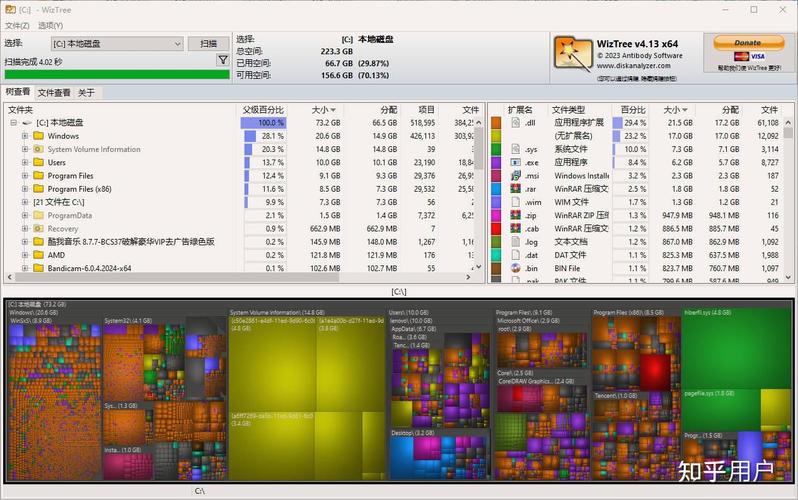Expand the [21 文件在 C:\] node

click(24, 202)
